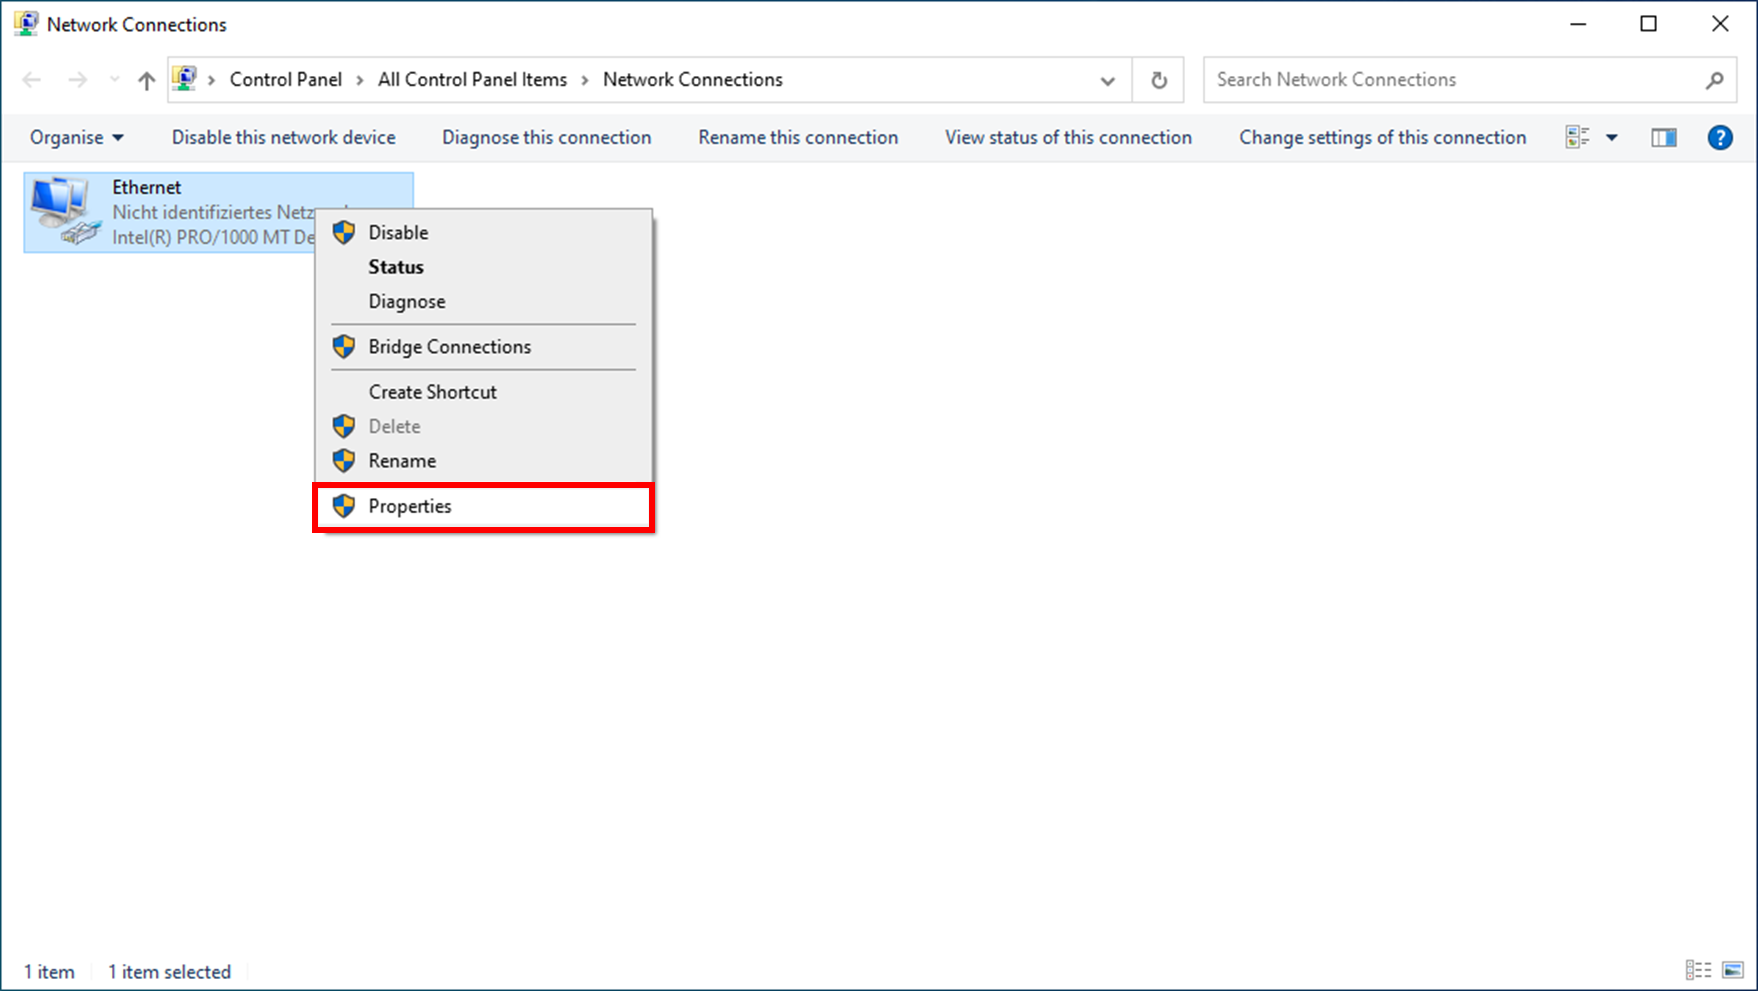Click the Search Network Connections field
This screenshot has height=991, width=1758.
click(x=1450, y=80)
